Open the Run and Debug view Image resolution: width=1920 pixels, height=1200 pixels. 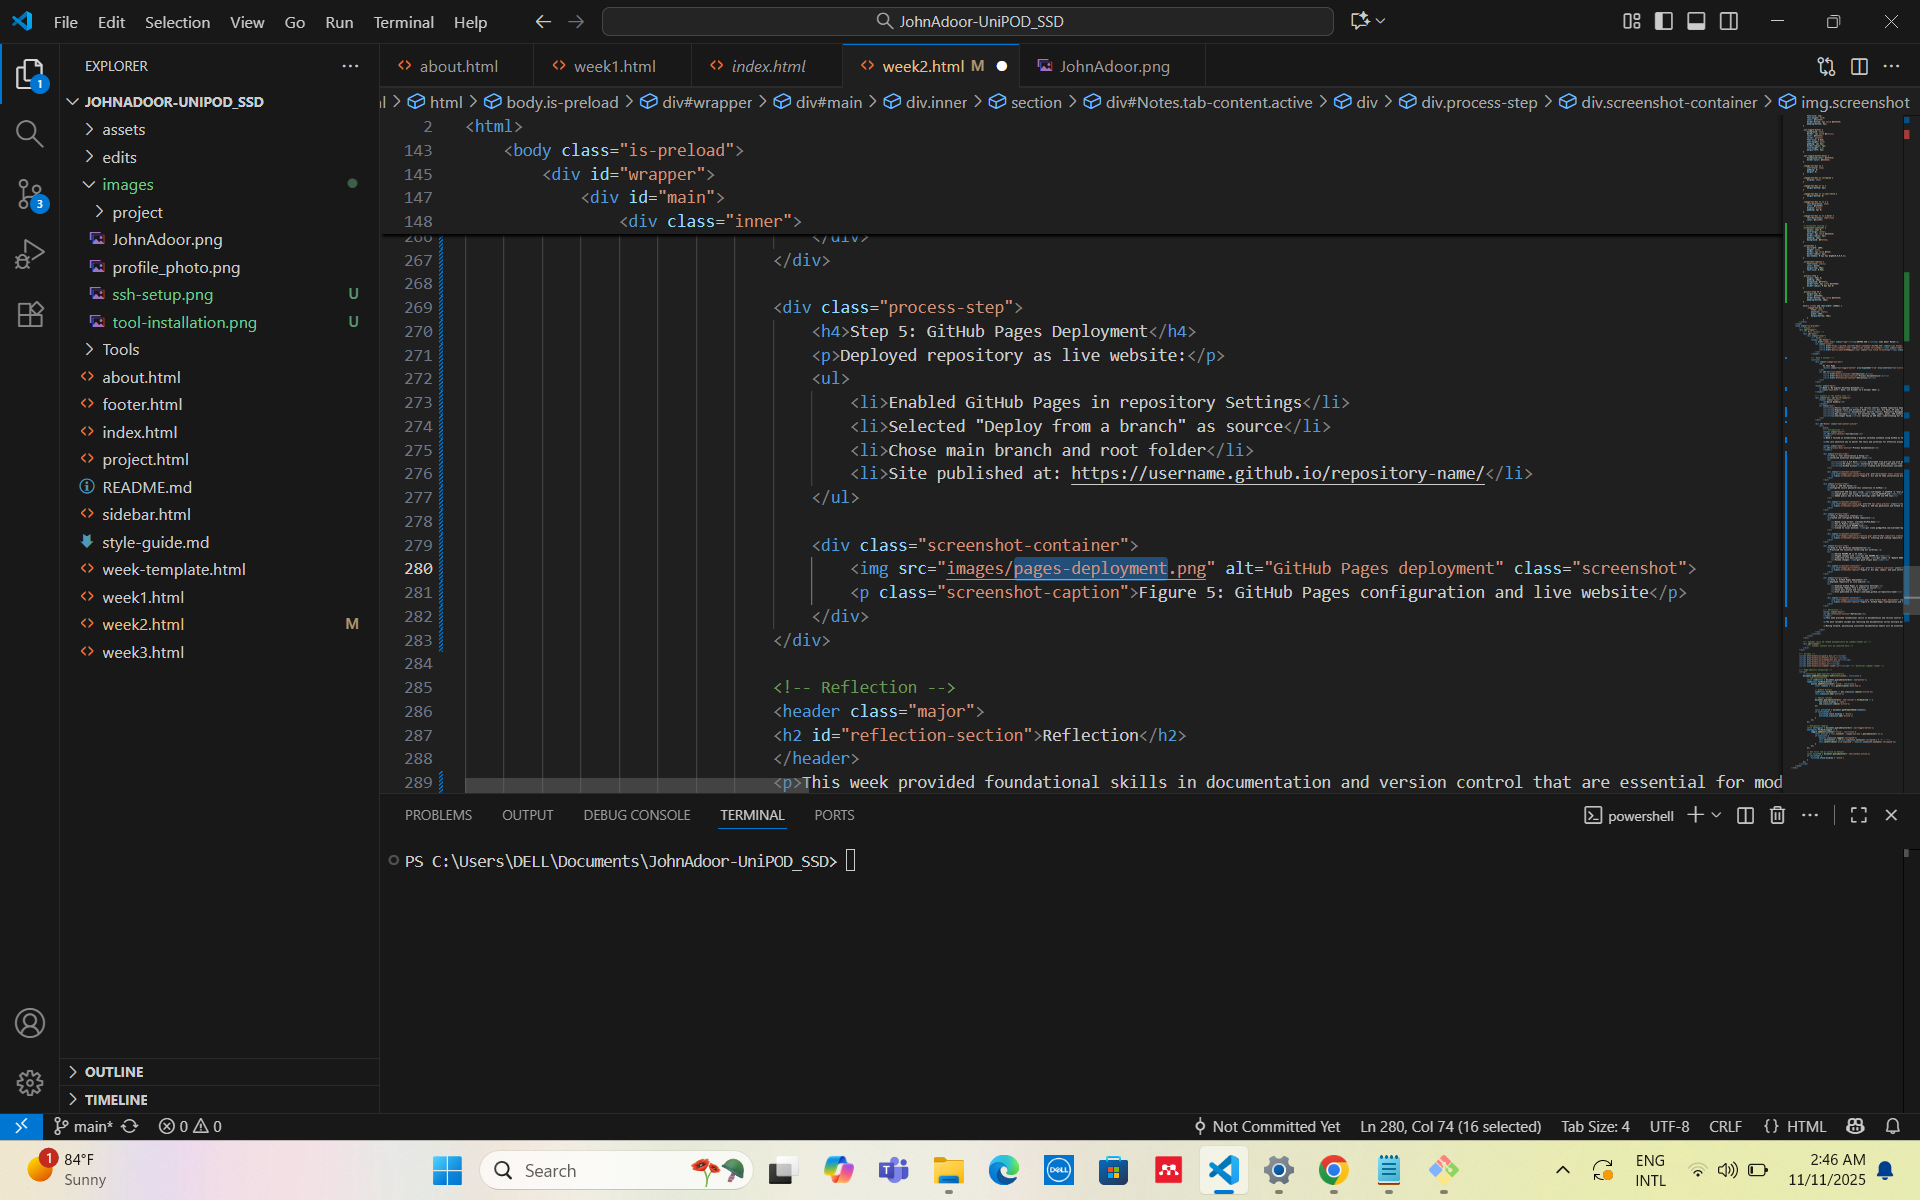(30, 254)
